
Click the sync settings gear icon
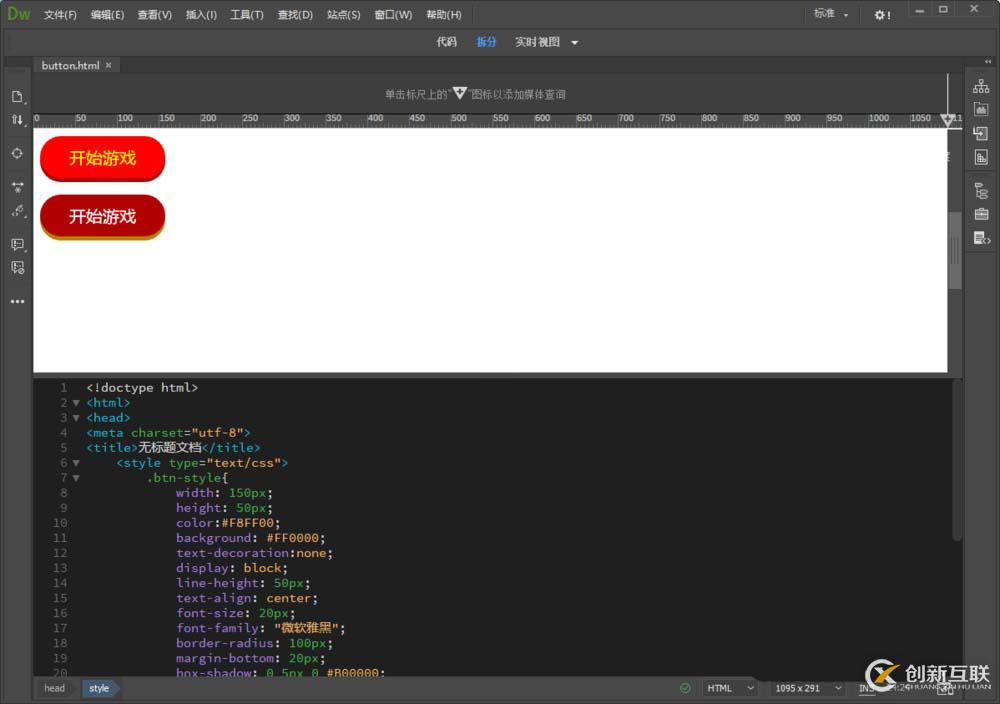(881, 15)
